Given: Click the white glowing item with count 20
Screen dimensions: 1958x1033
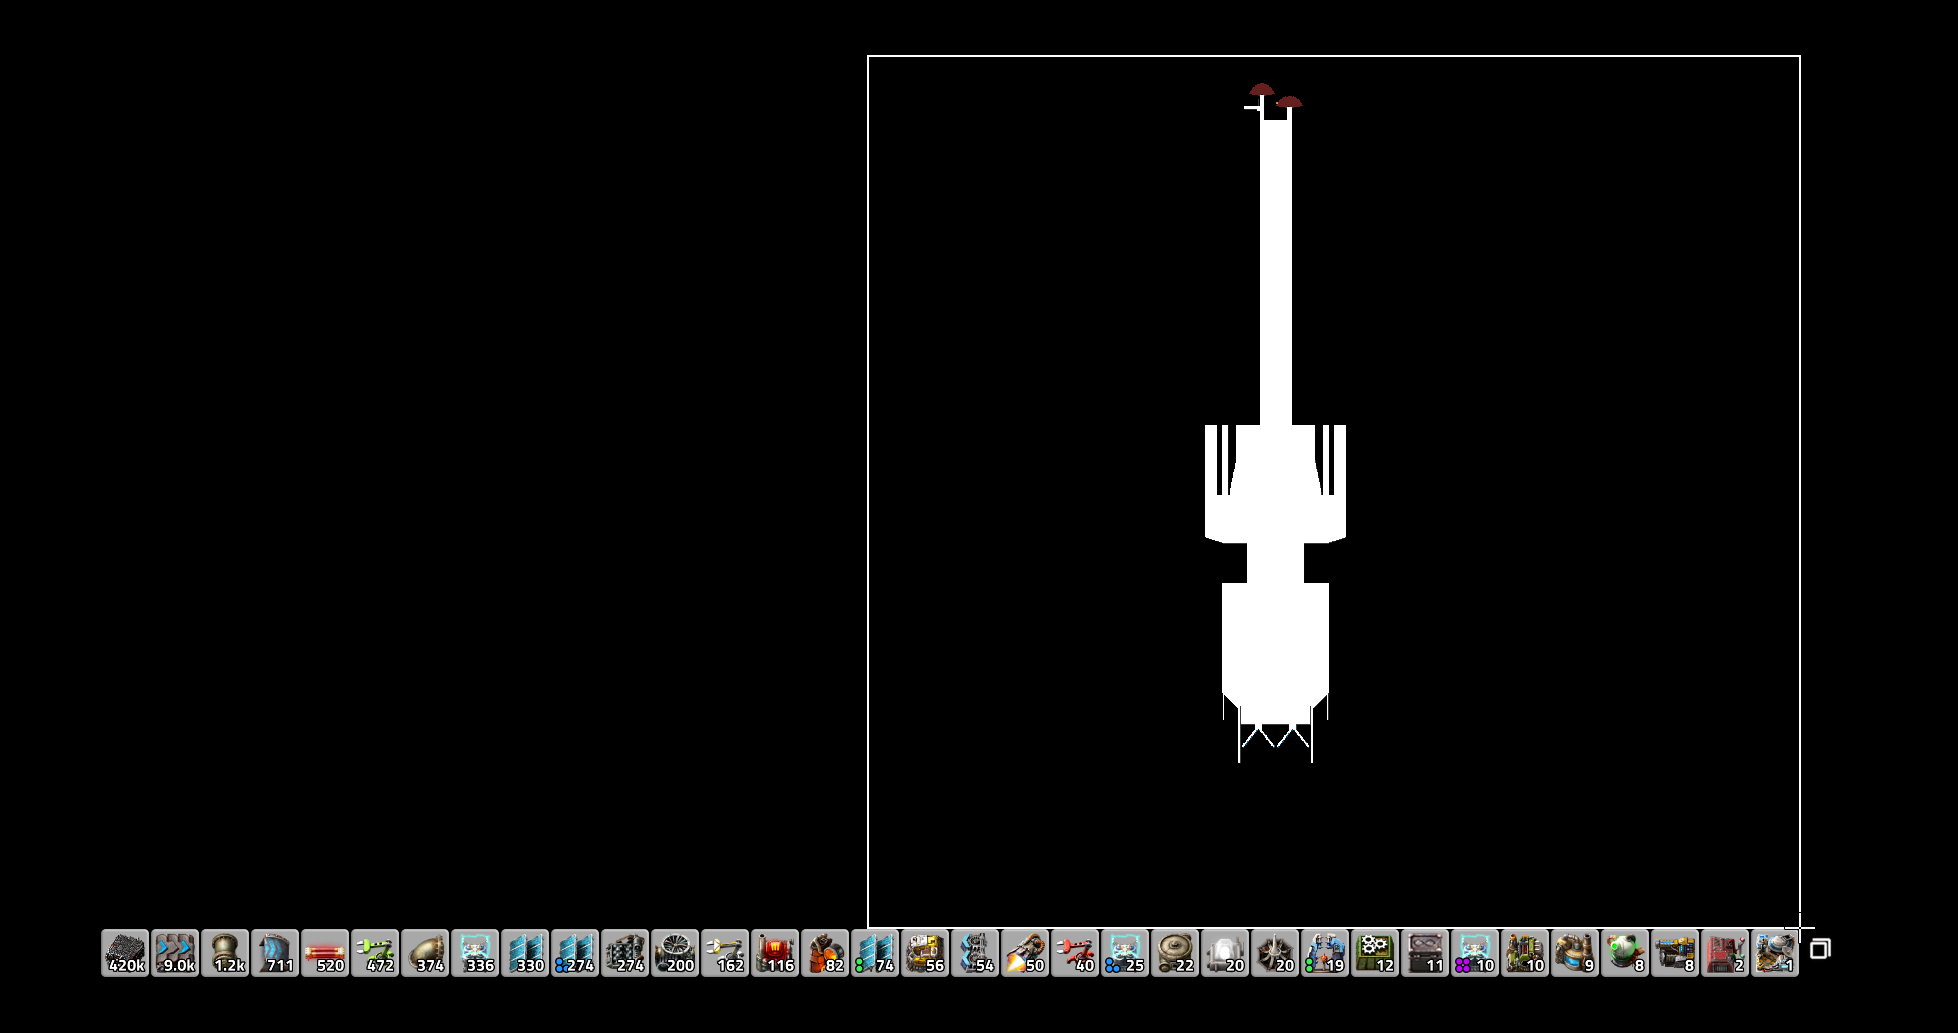Looking at the screenshot, I should point(1225,953).
